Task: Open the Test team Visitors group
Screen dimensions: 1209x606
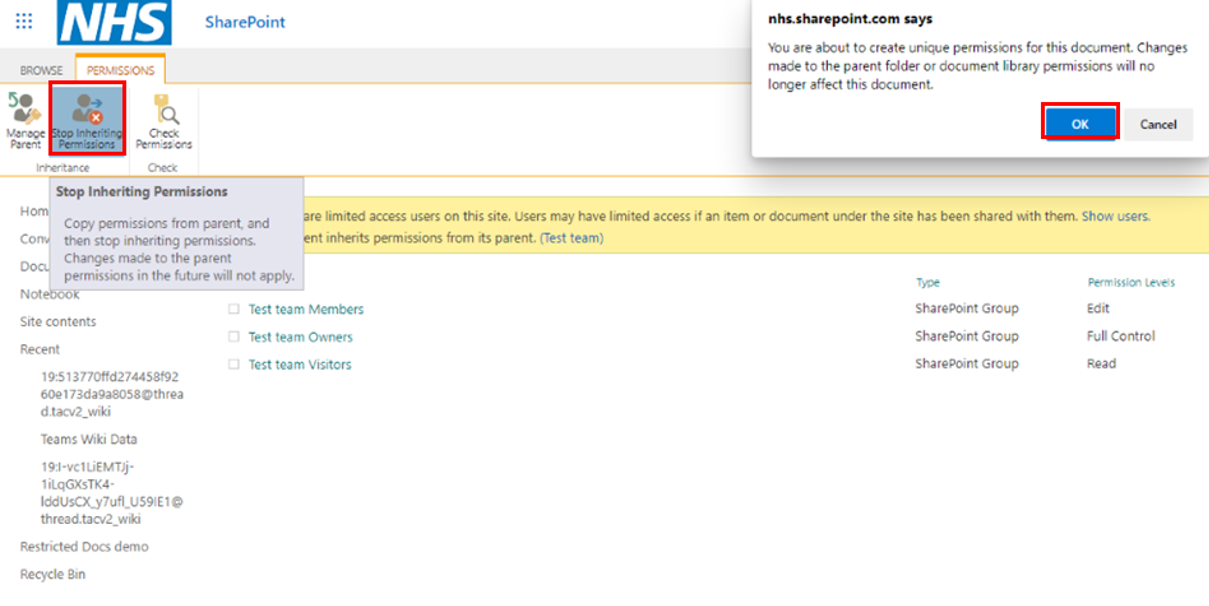Action: (x=300, y=365)
